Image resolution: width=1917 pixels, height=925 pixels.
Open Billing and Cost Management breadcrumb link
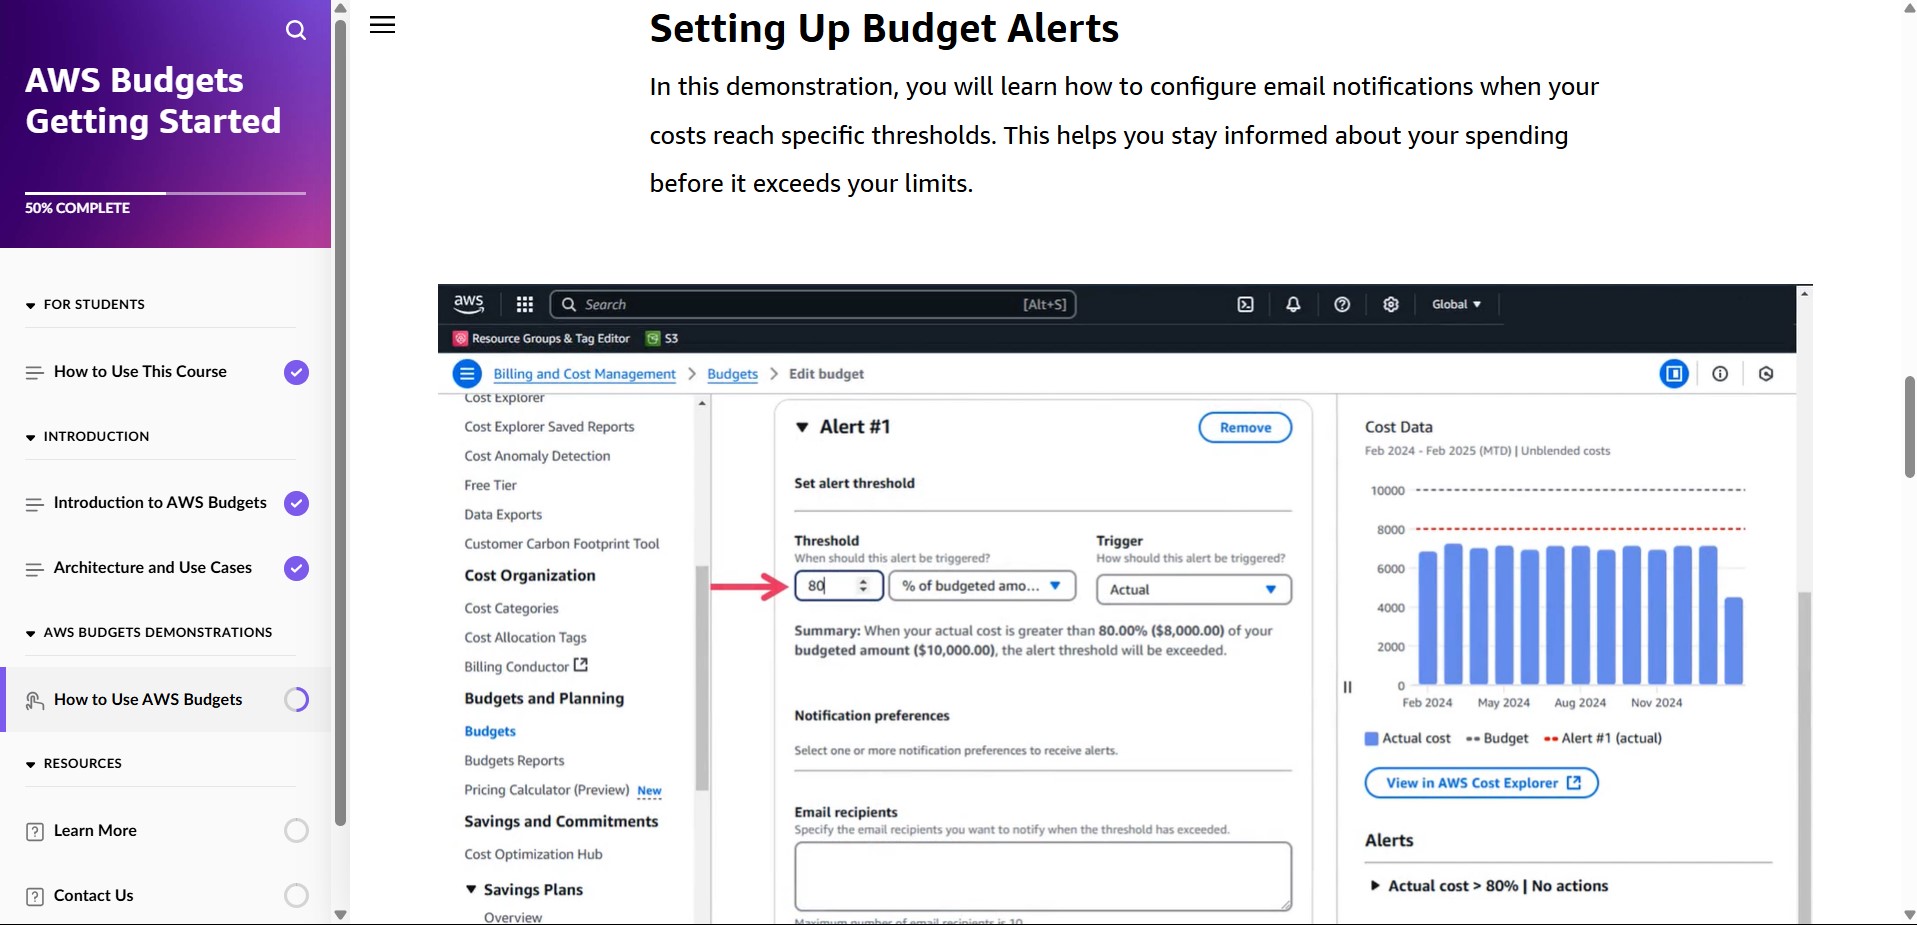click(x=584, y=374)
